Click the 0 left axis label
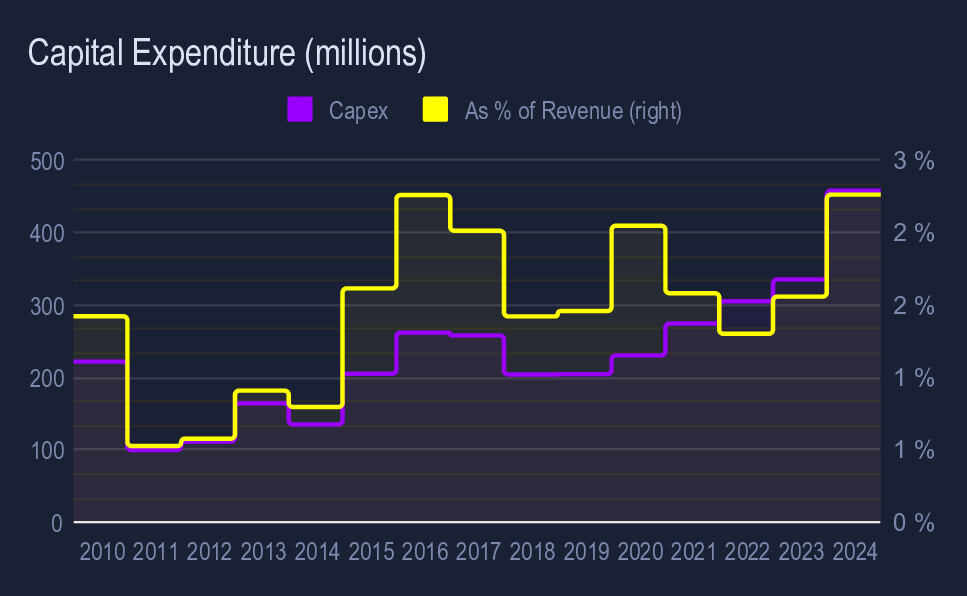This screenshot has width=967, height=596. [x=57, y=523]
